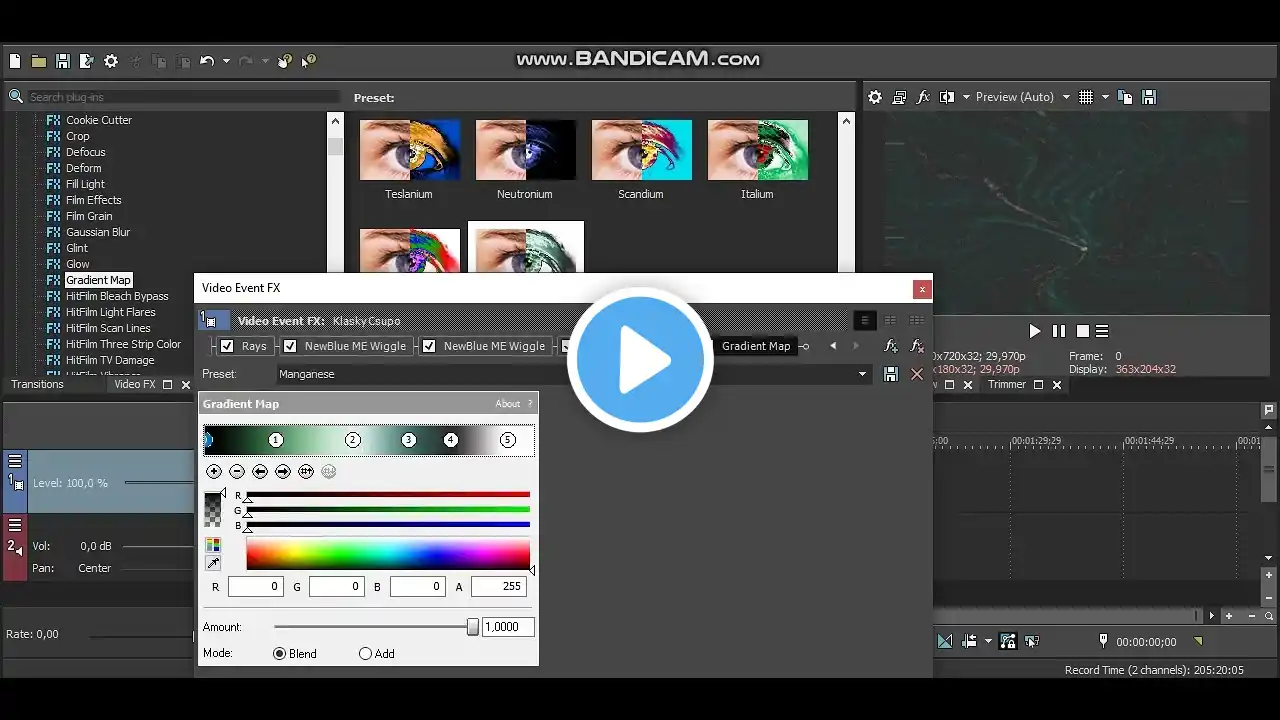The image size is (1280, 720).
Task: Toggle video output FX in the preview toolbar
Action: click(923, 97)
